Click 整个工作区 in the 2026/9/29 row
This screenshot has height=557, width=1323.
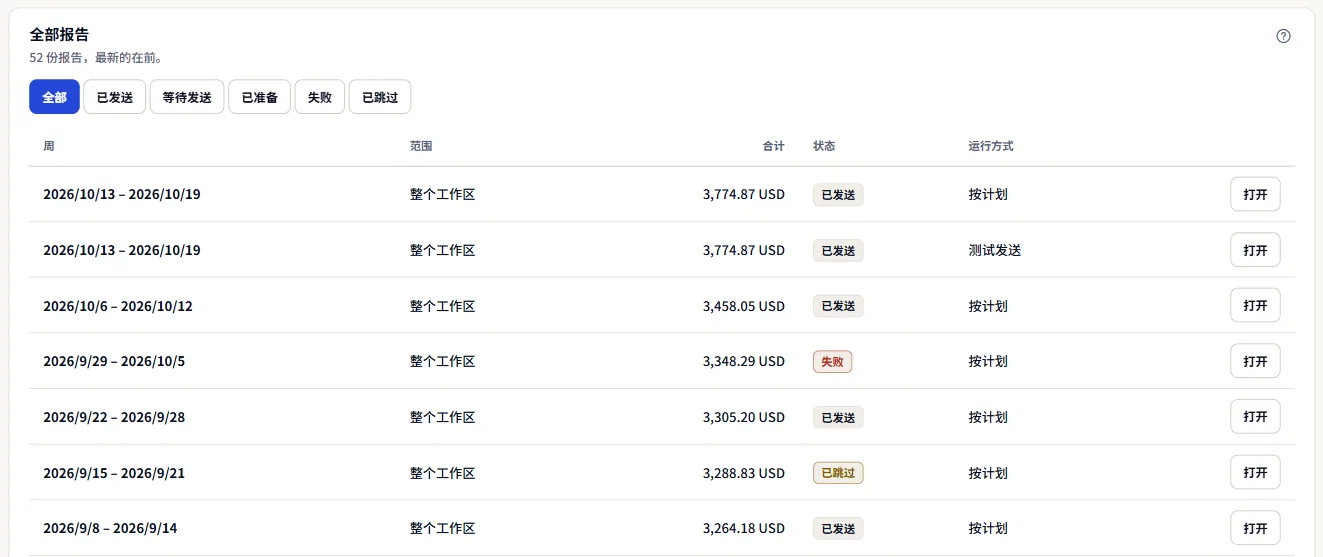click(x=442, y=361)
